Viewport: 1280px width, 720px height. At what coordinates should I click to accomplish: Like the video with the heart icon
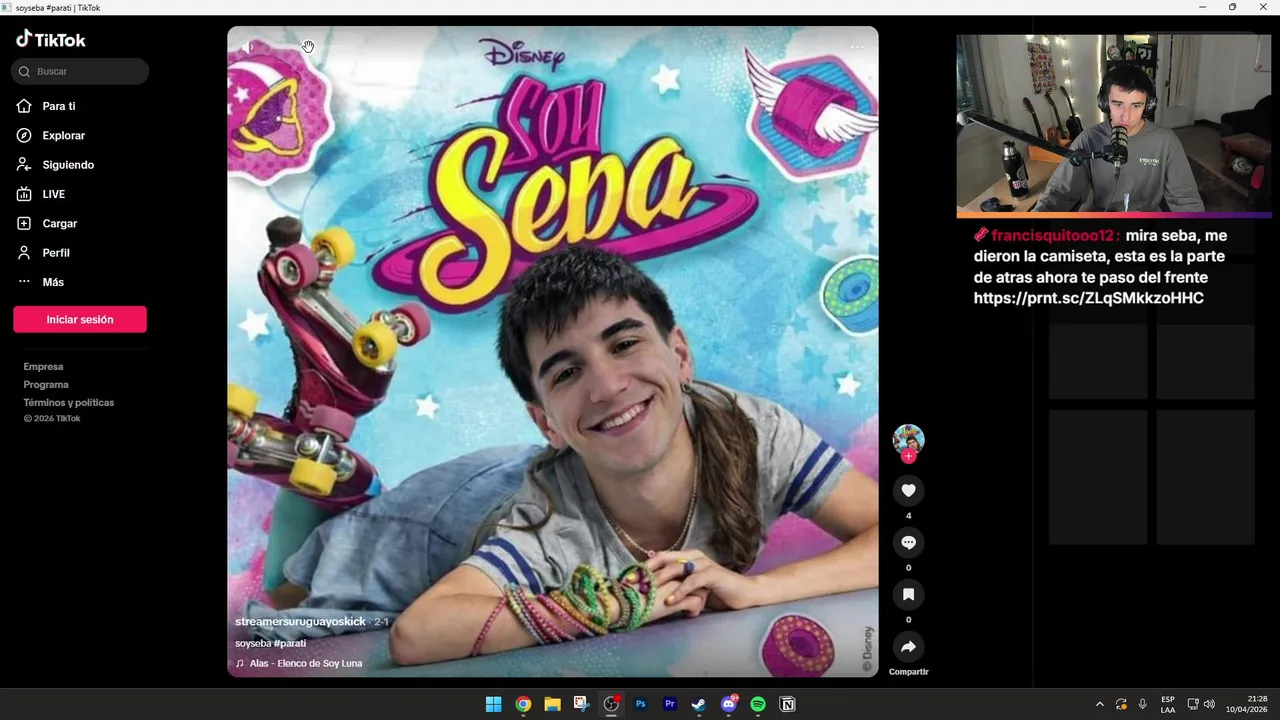point(908,490)
